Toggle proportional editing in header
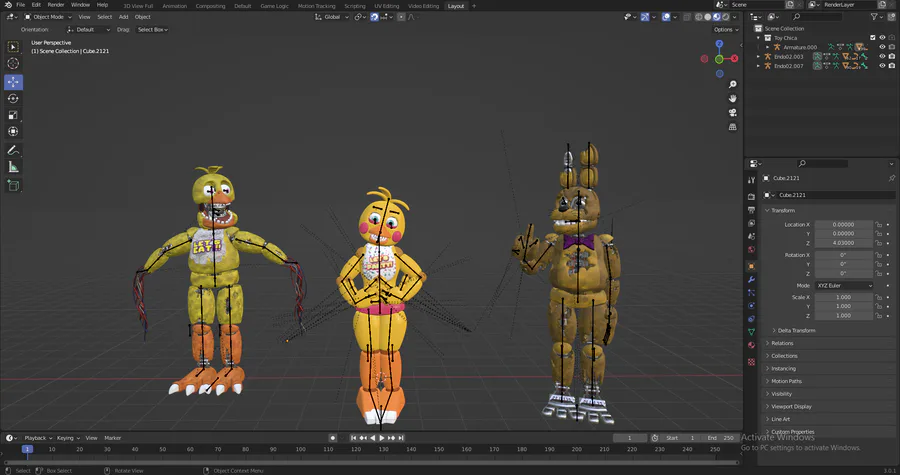Image resolution: width=900 pixels, height=475 pixels. pyautogui.click(x=401, y=17)
